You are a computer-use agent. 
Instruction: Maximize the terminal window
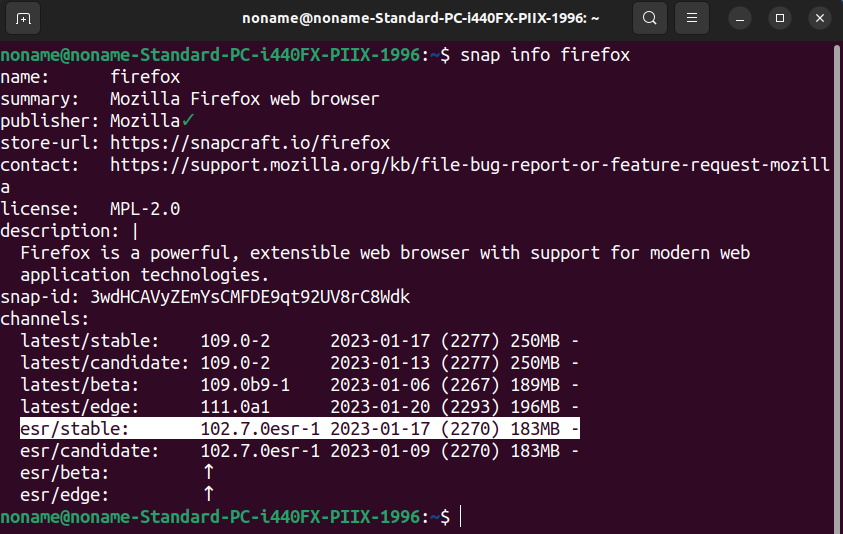(x=780, y=19)
